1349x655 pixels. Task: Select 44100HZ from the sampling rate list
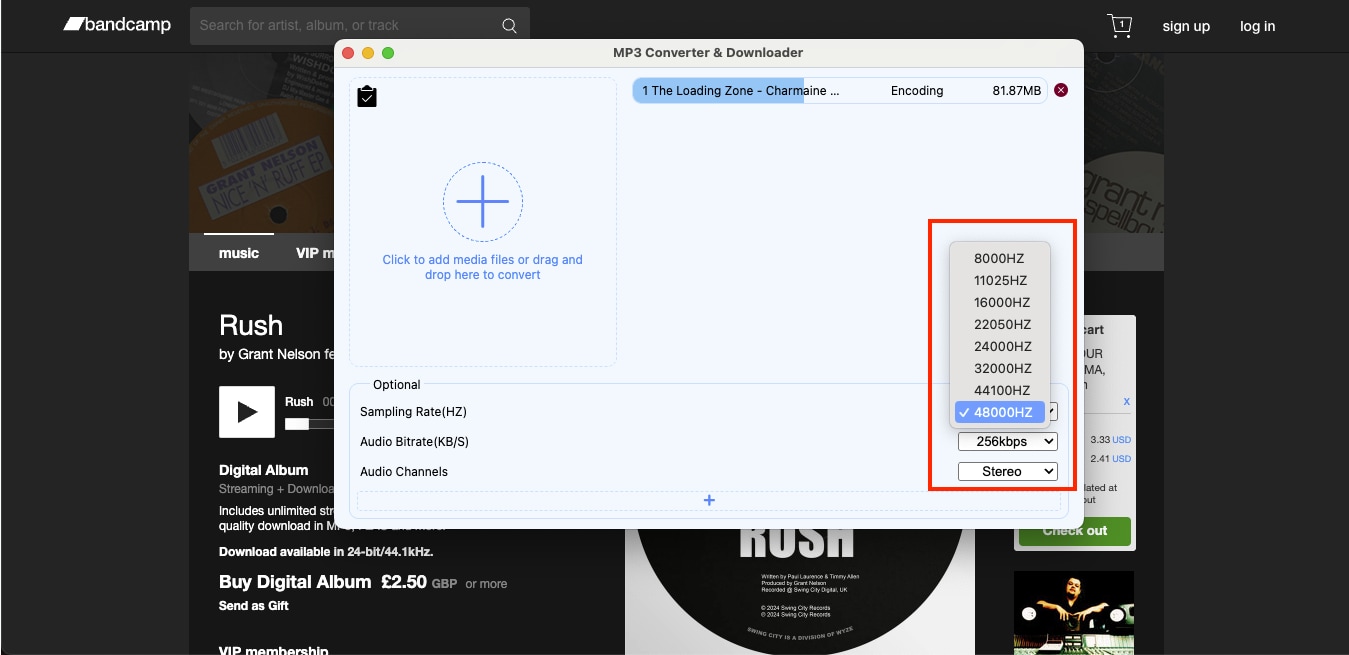click(x=1001, y=390)
